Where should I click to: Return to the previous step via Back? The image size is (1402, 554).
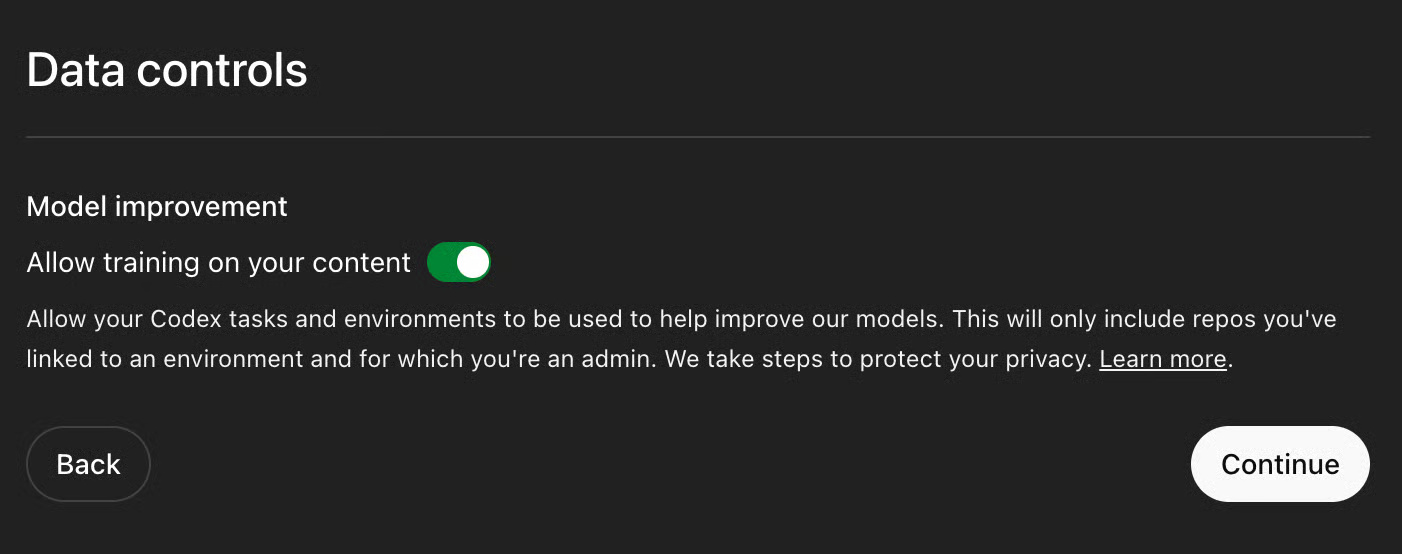point(88,464)
